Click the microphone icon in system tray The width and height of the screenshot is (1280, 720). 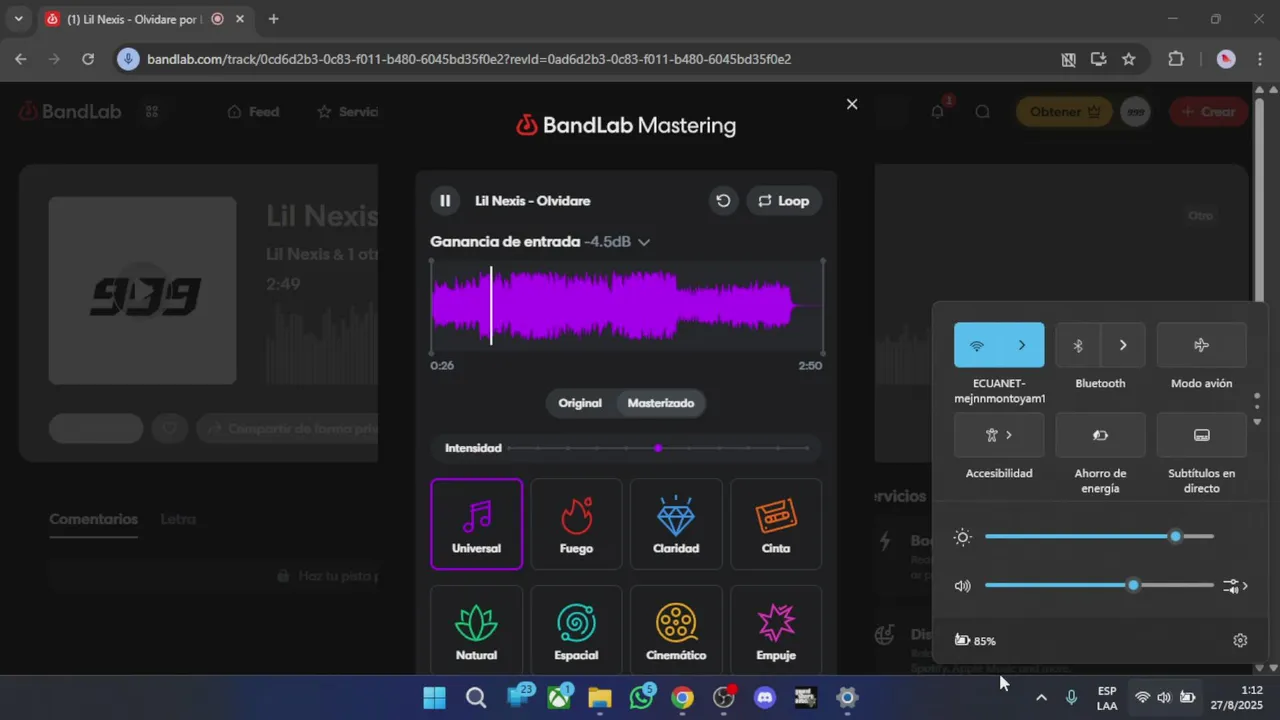(x=1072, y=698)
